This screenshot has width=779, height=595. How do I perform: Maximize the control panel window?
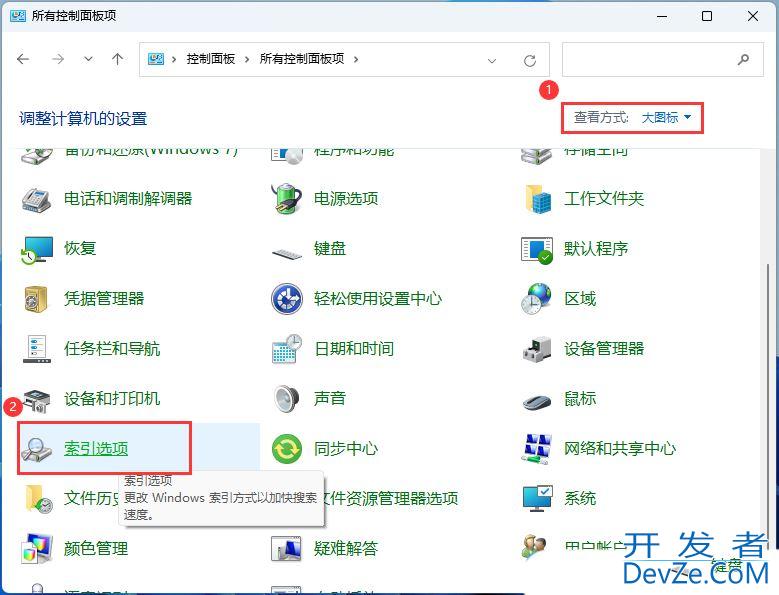pos(706,16)
